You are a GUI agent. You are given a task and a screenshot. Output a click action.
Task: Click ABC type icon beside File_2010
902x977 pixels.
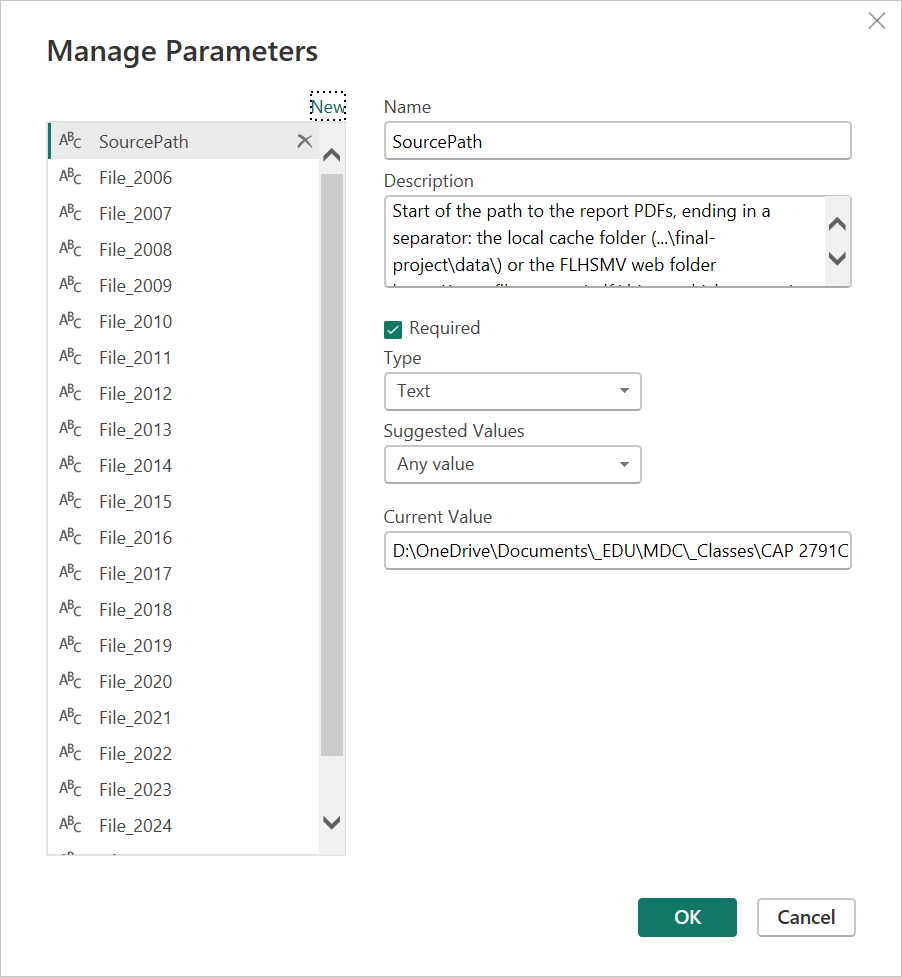(x=70, y=321)
